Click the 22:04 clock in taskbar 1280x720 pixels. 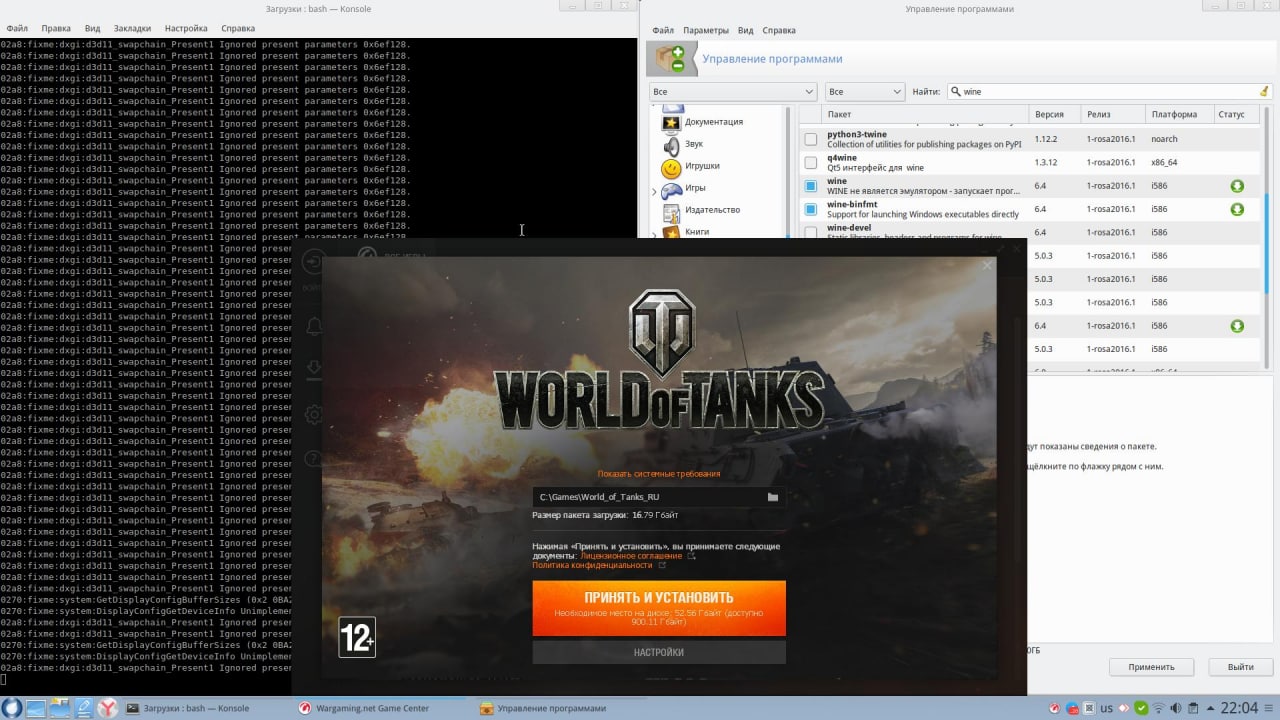pyautogui.click(x=1239, y=708)
